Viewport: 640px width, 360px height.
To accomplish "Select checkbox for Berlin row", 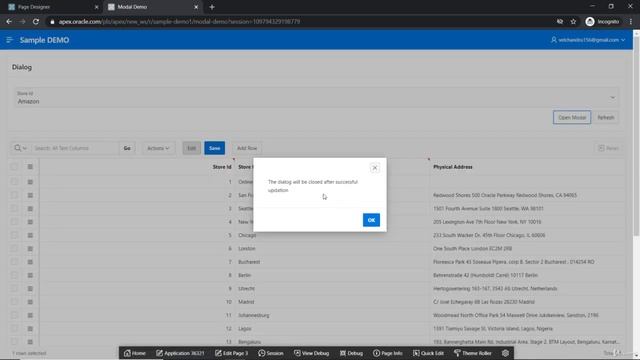I will [x=14, y=275].
